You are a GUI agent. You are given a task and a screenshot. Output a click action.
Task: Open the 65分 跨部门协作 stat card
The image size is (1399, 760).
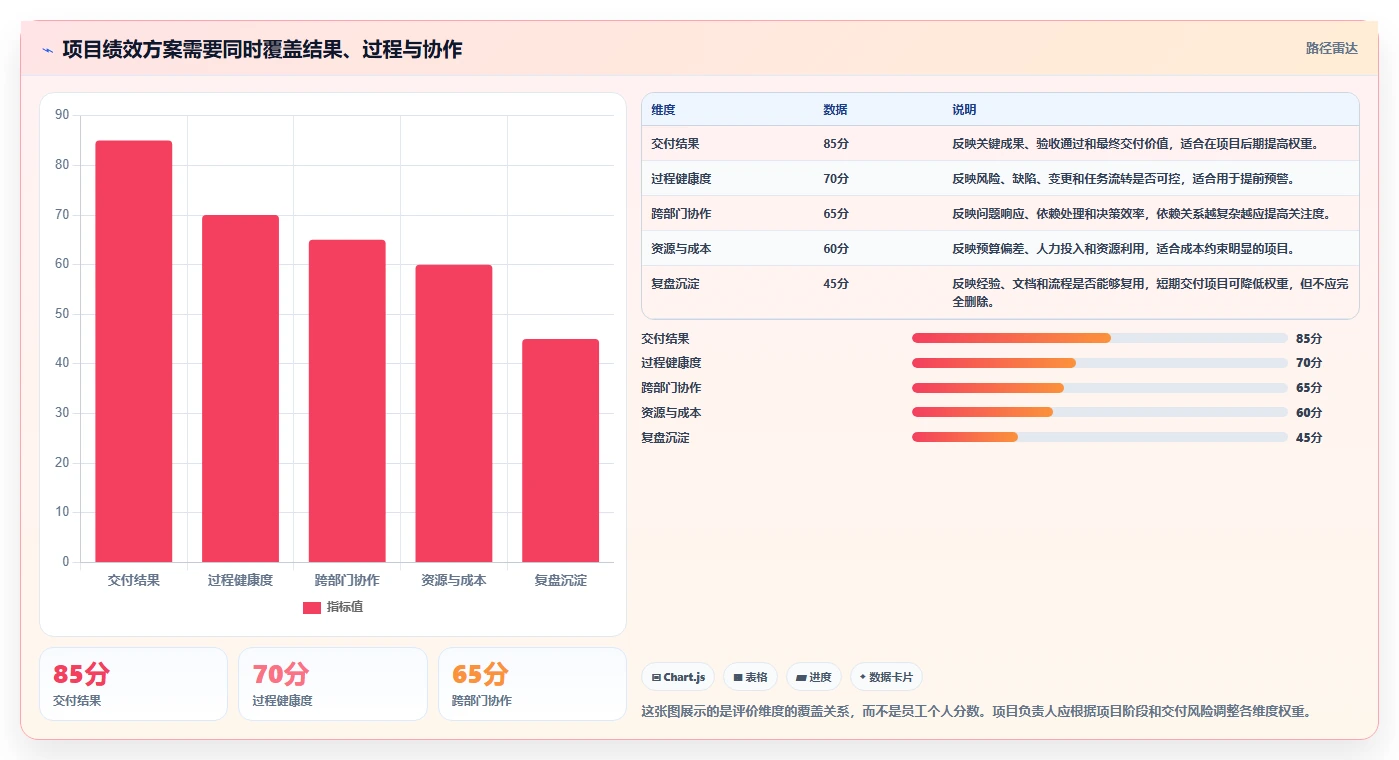click(532, 684)
